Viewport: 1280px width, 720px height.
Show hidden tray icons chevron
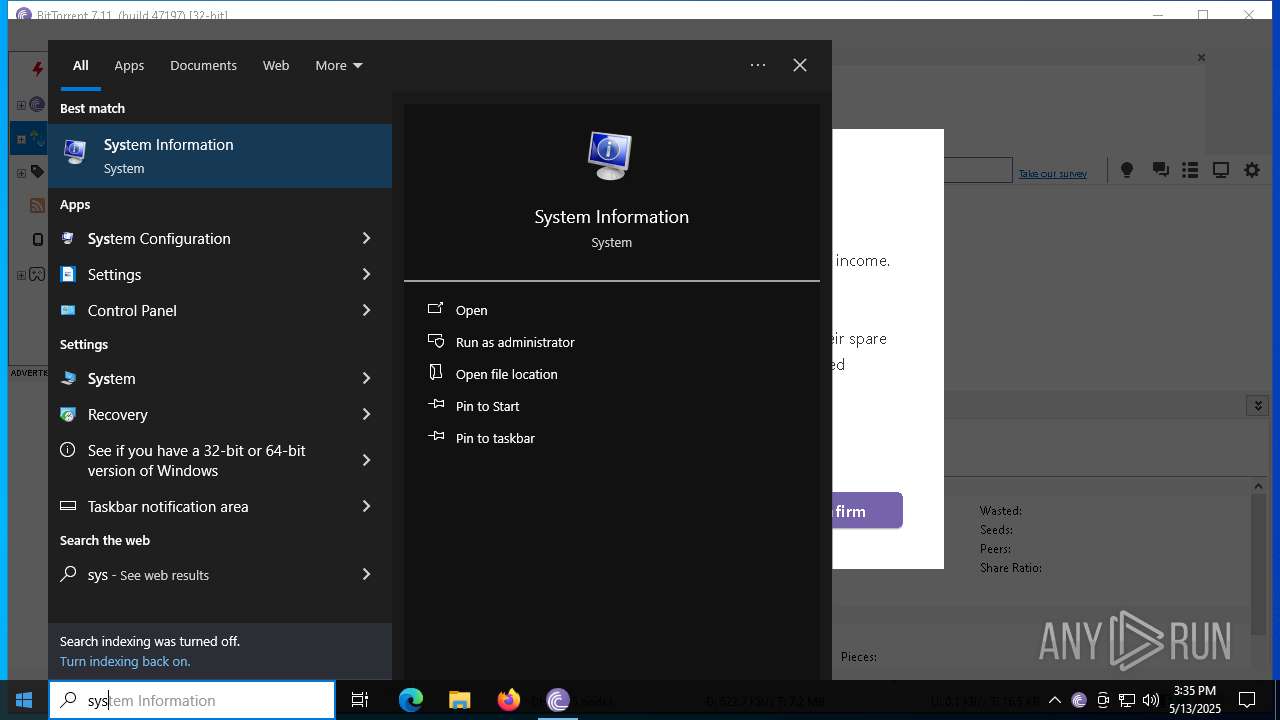pos(1055,700)
